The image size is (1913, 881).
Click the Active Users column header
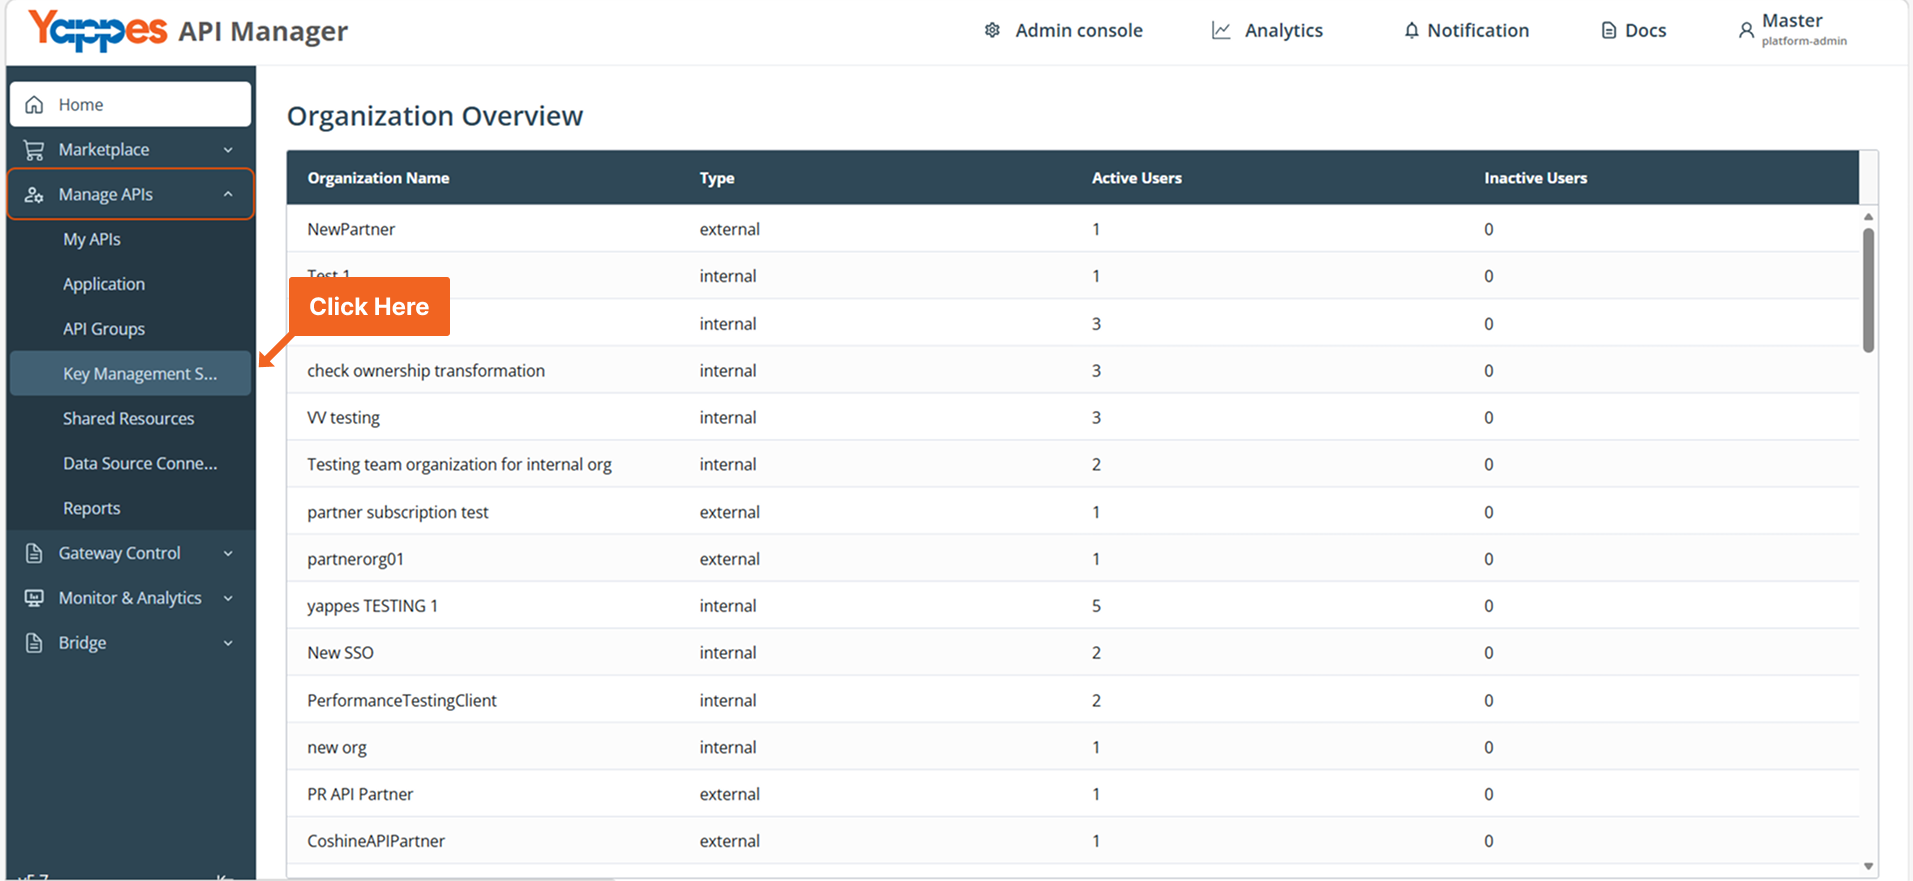click(1136, 178)
